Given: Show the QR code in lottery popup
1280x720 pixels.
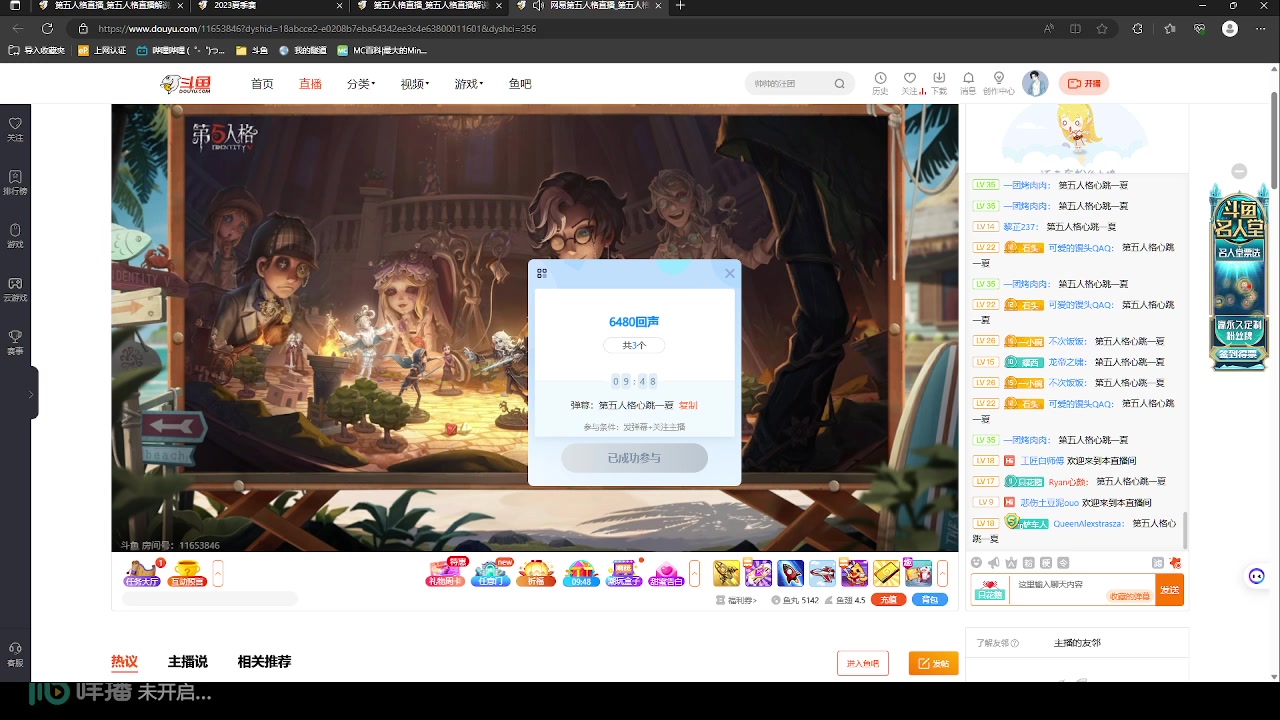Looking at the screenshot, I should click(x=542, y=273).
